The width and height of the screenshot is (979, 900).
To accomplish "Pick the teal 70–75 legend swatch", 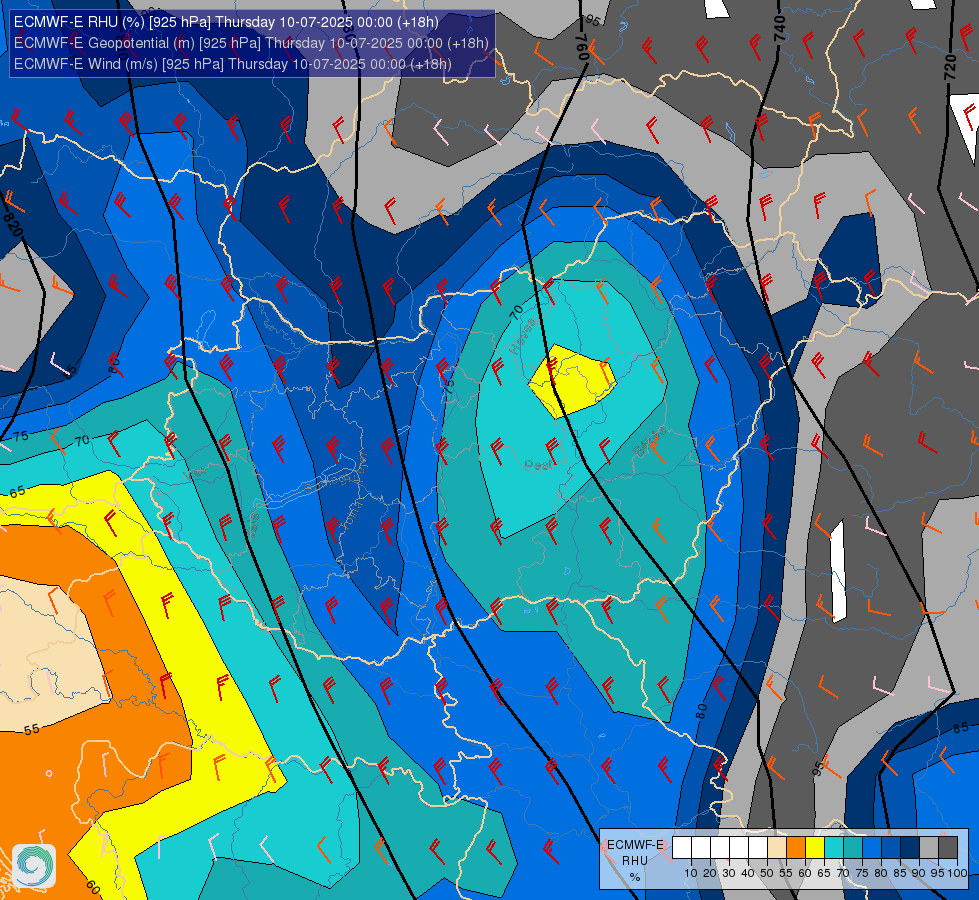I will tap(853, 848).
